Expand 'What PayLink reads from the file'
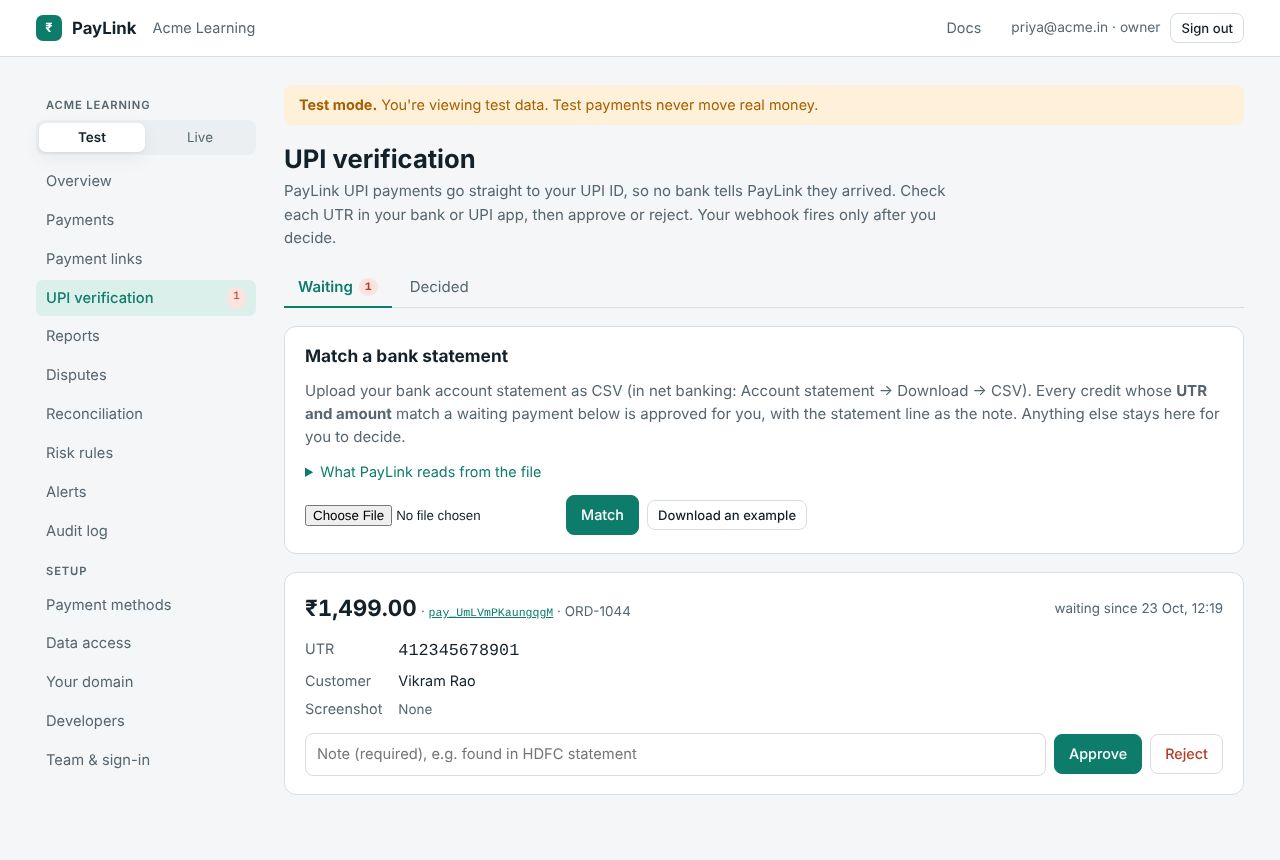 tap(423, 472)
